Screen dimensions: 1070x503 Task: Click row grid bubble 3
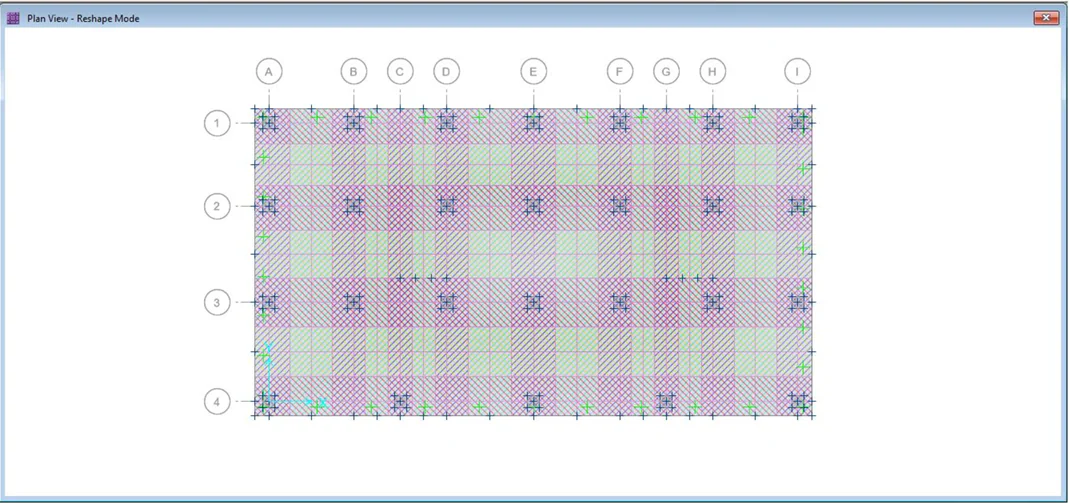click(x=217, y=302)
